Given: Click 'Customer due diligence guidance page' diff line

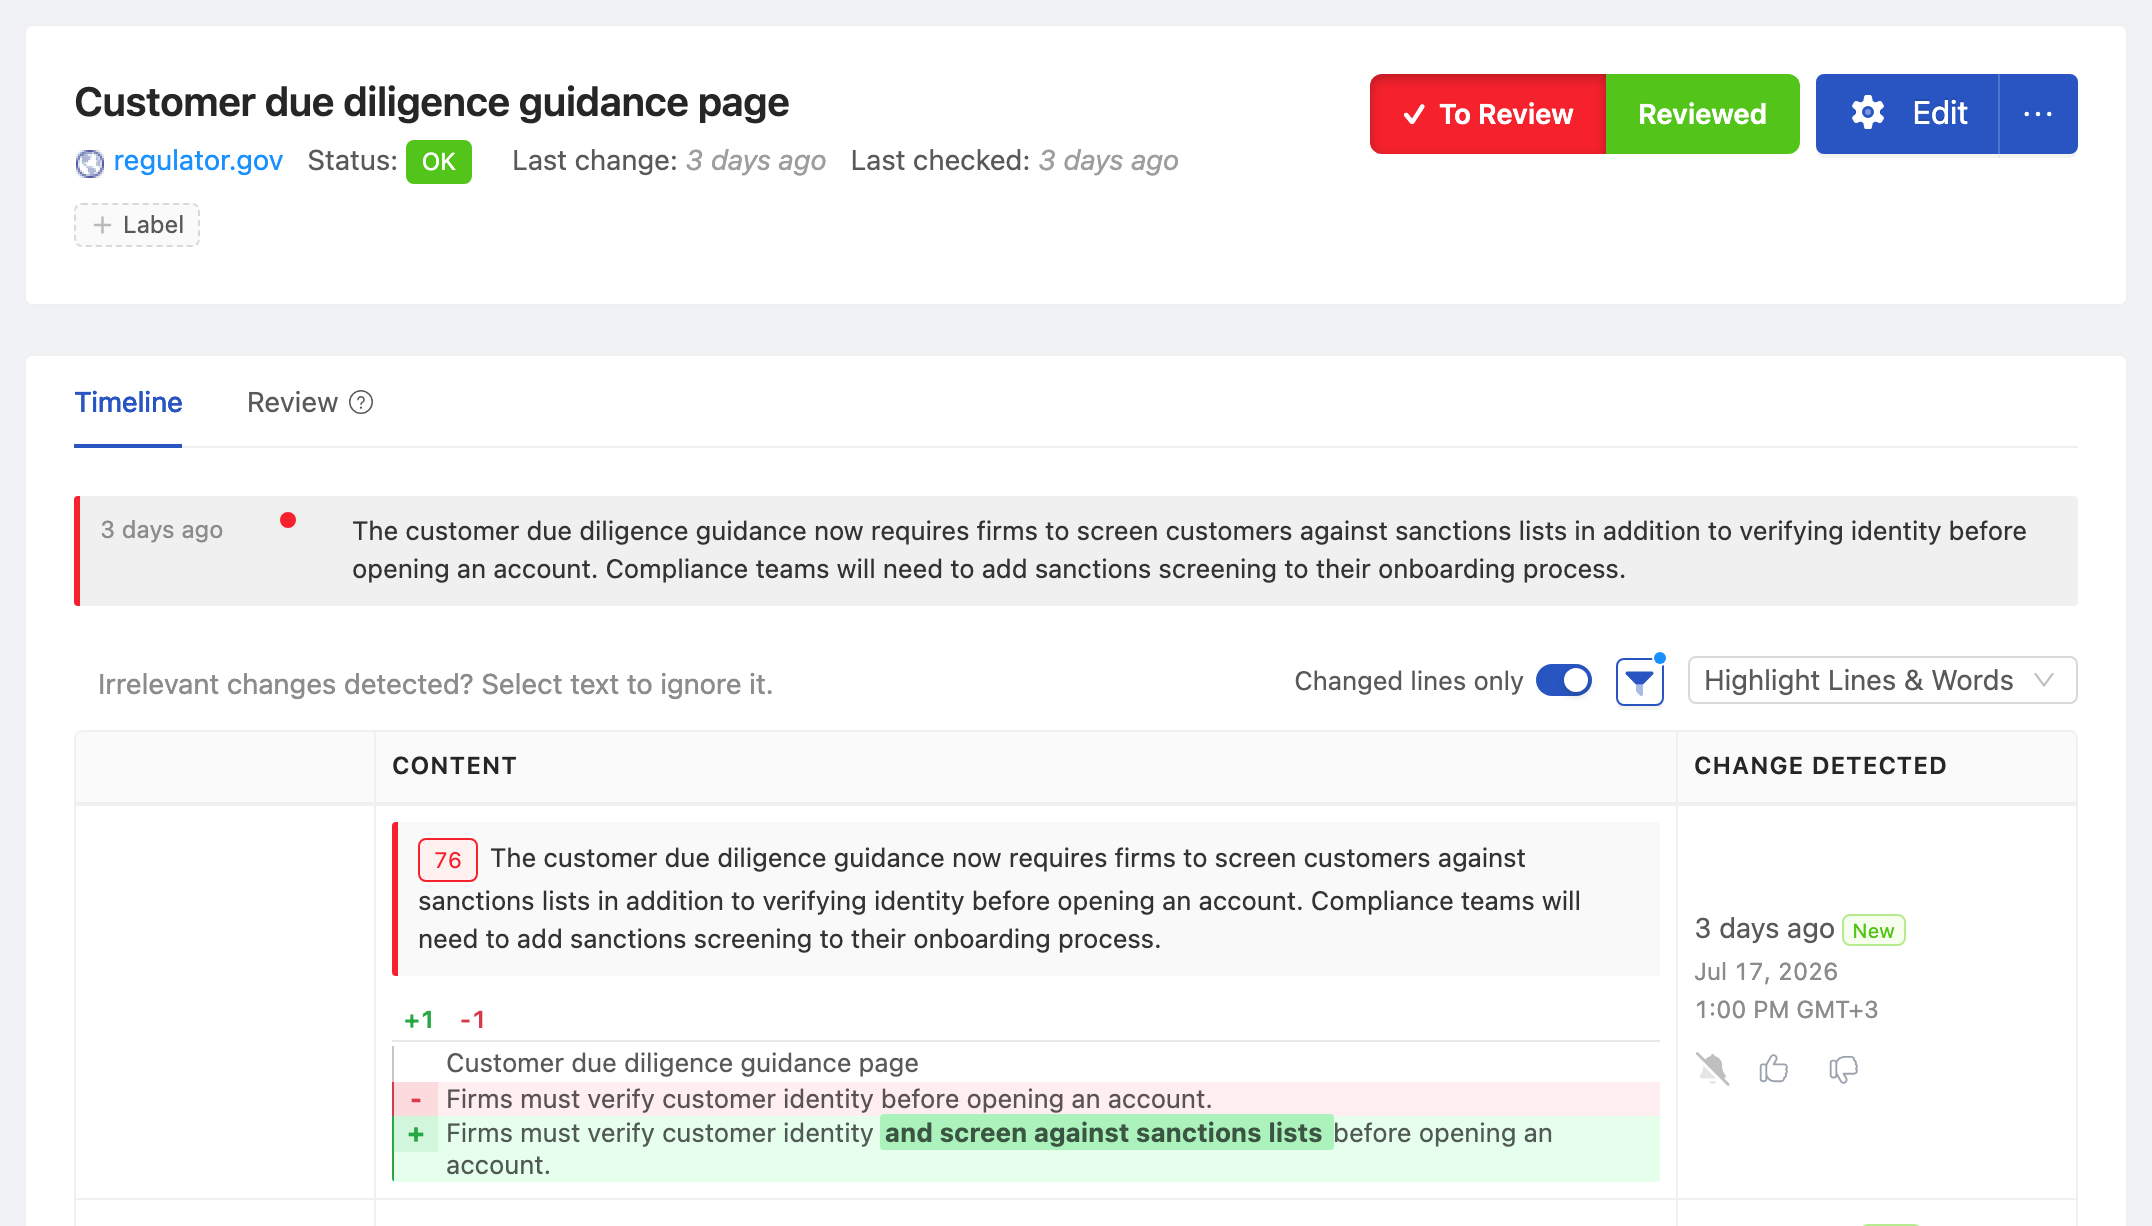Looking at the screenshot, I should point(682,1063).
